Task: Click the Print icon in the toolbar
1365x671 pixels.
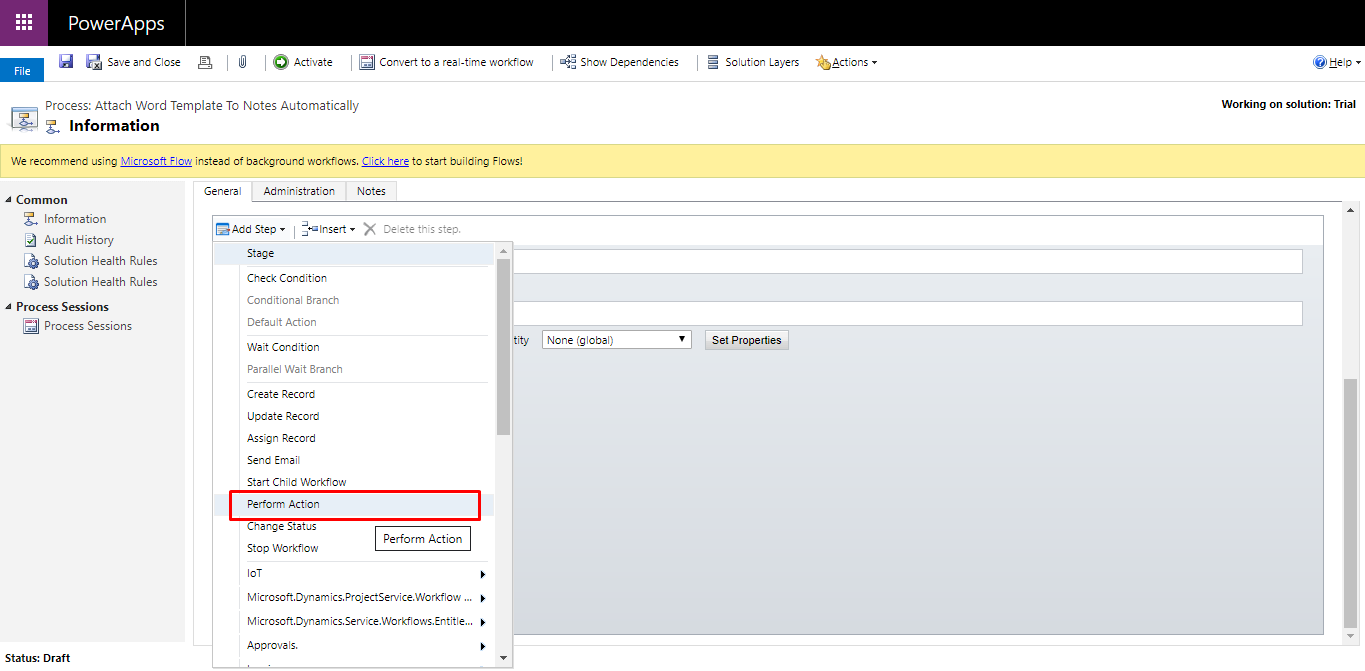Action: [x=205, y=62]
